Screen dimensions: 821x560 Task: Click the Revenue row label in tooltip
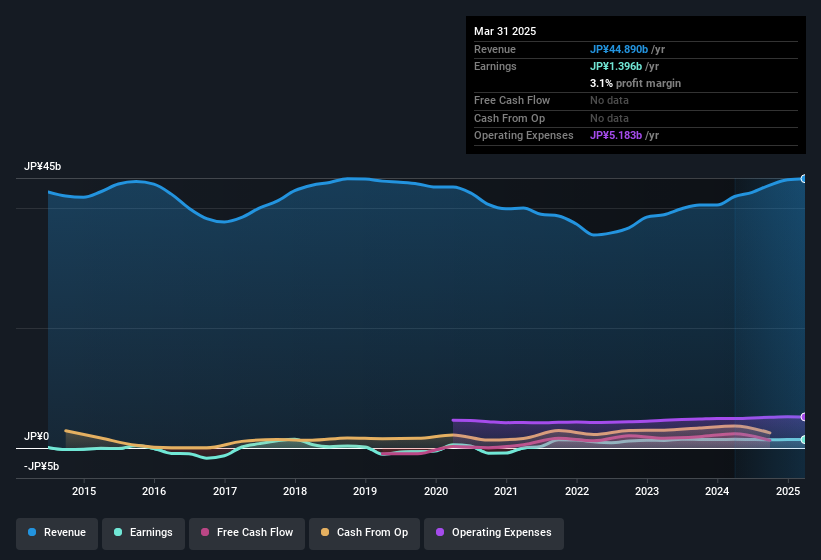[x=495, y=49]
